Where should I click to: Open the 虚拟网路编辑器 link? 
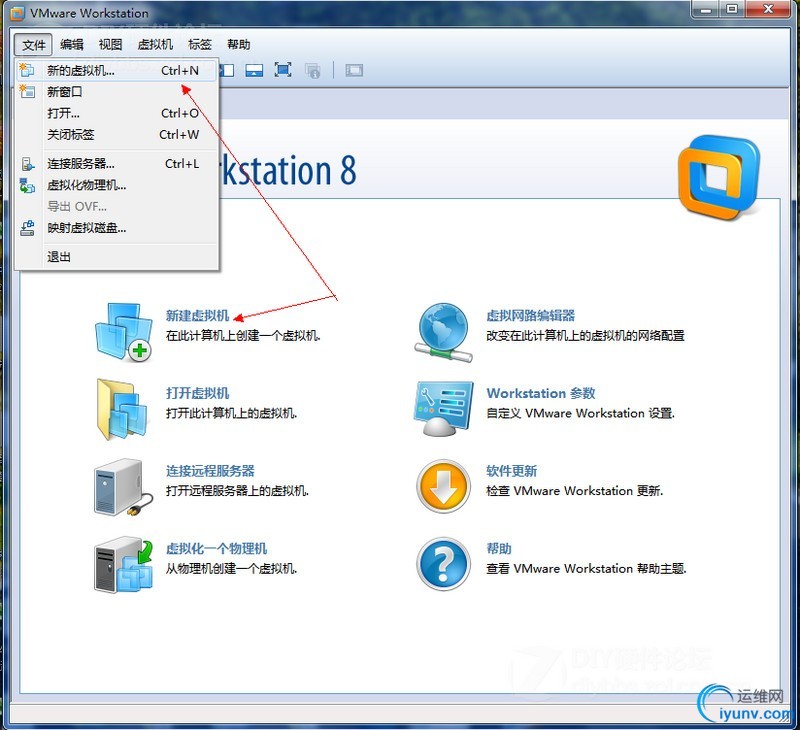[x=531, y=316]
